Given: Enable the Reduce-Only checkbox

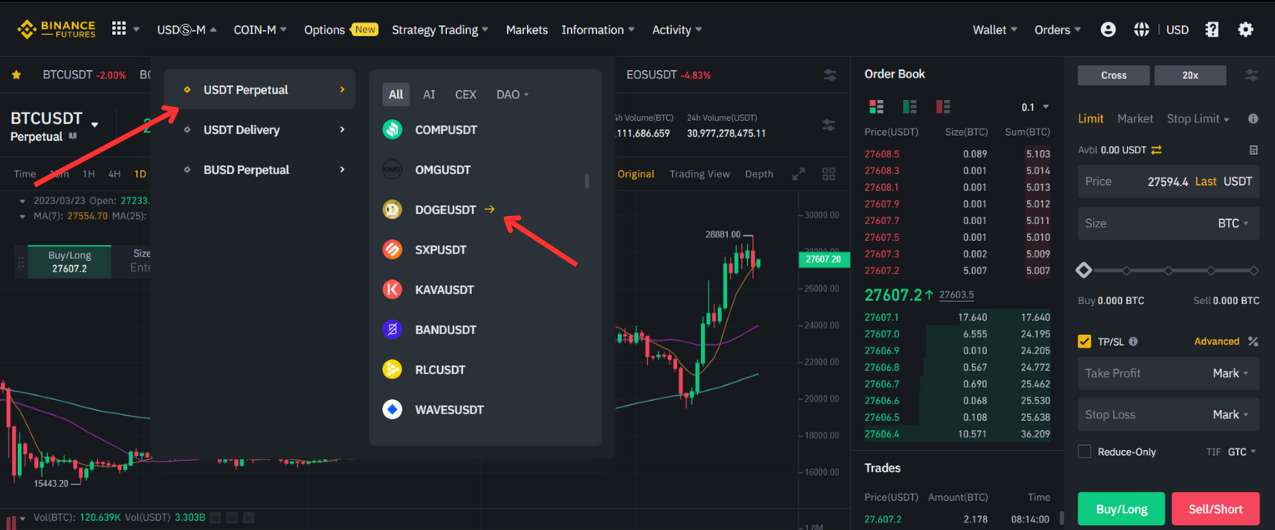Looking at the screenshot, I should [x=1084, y=452].
